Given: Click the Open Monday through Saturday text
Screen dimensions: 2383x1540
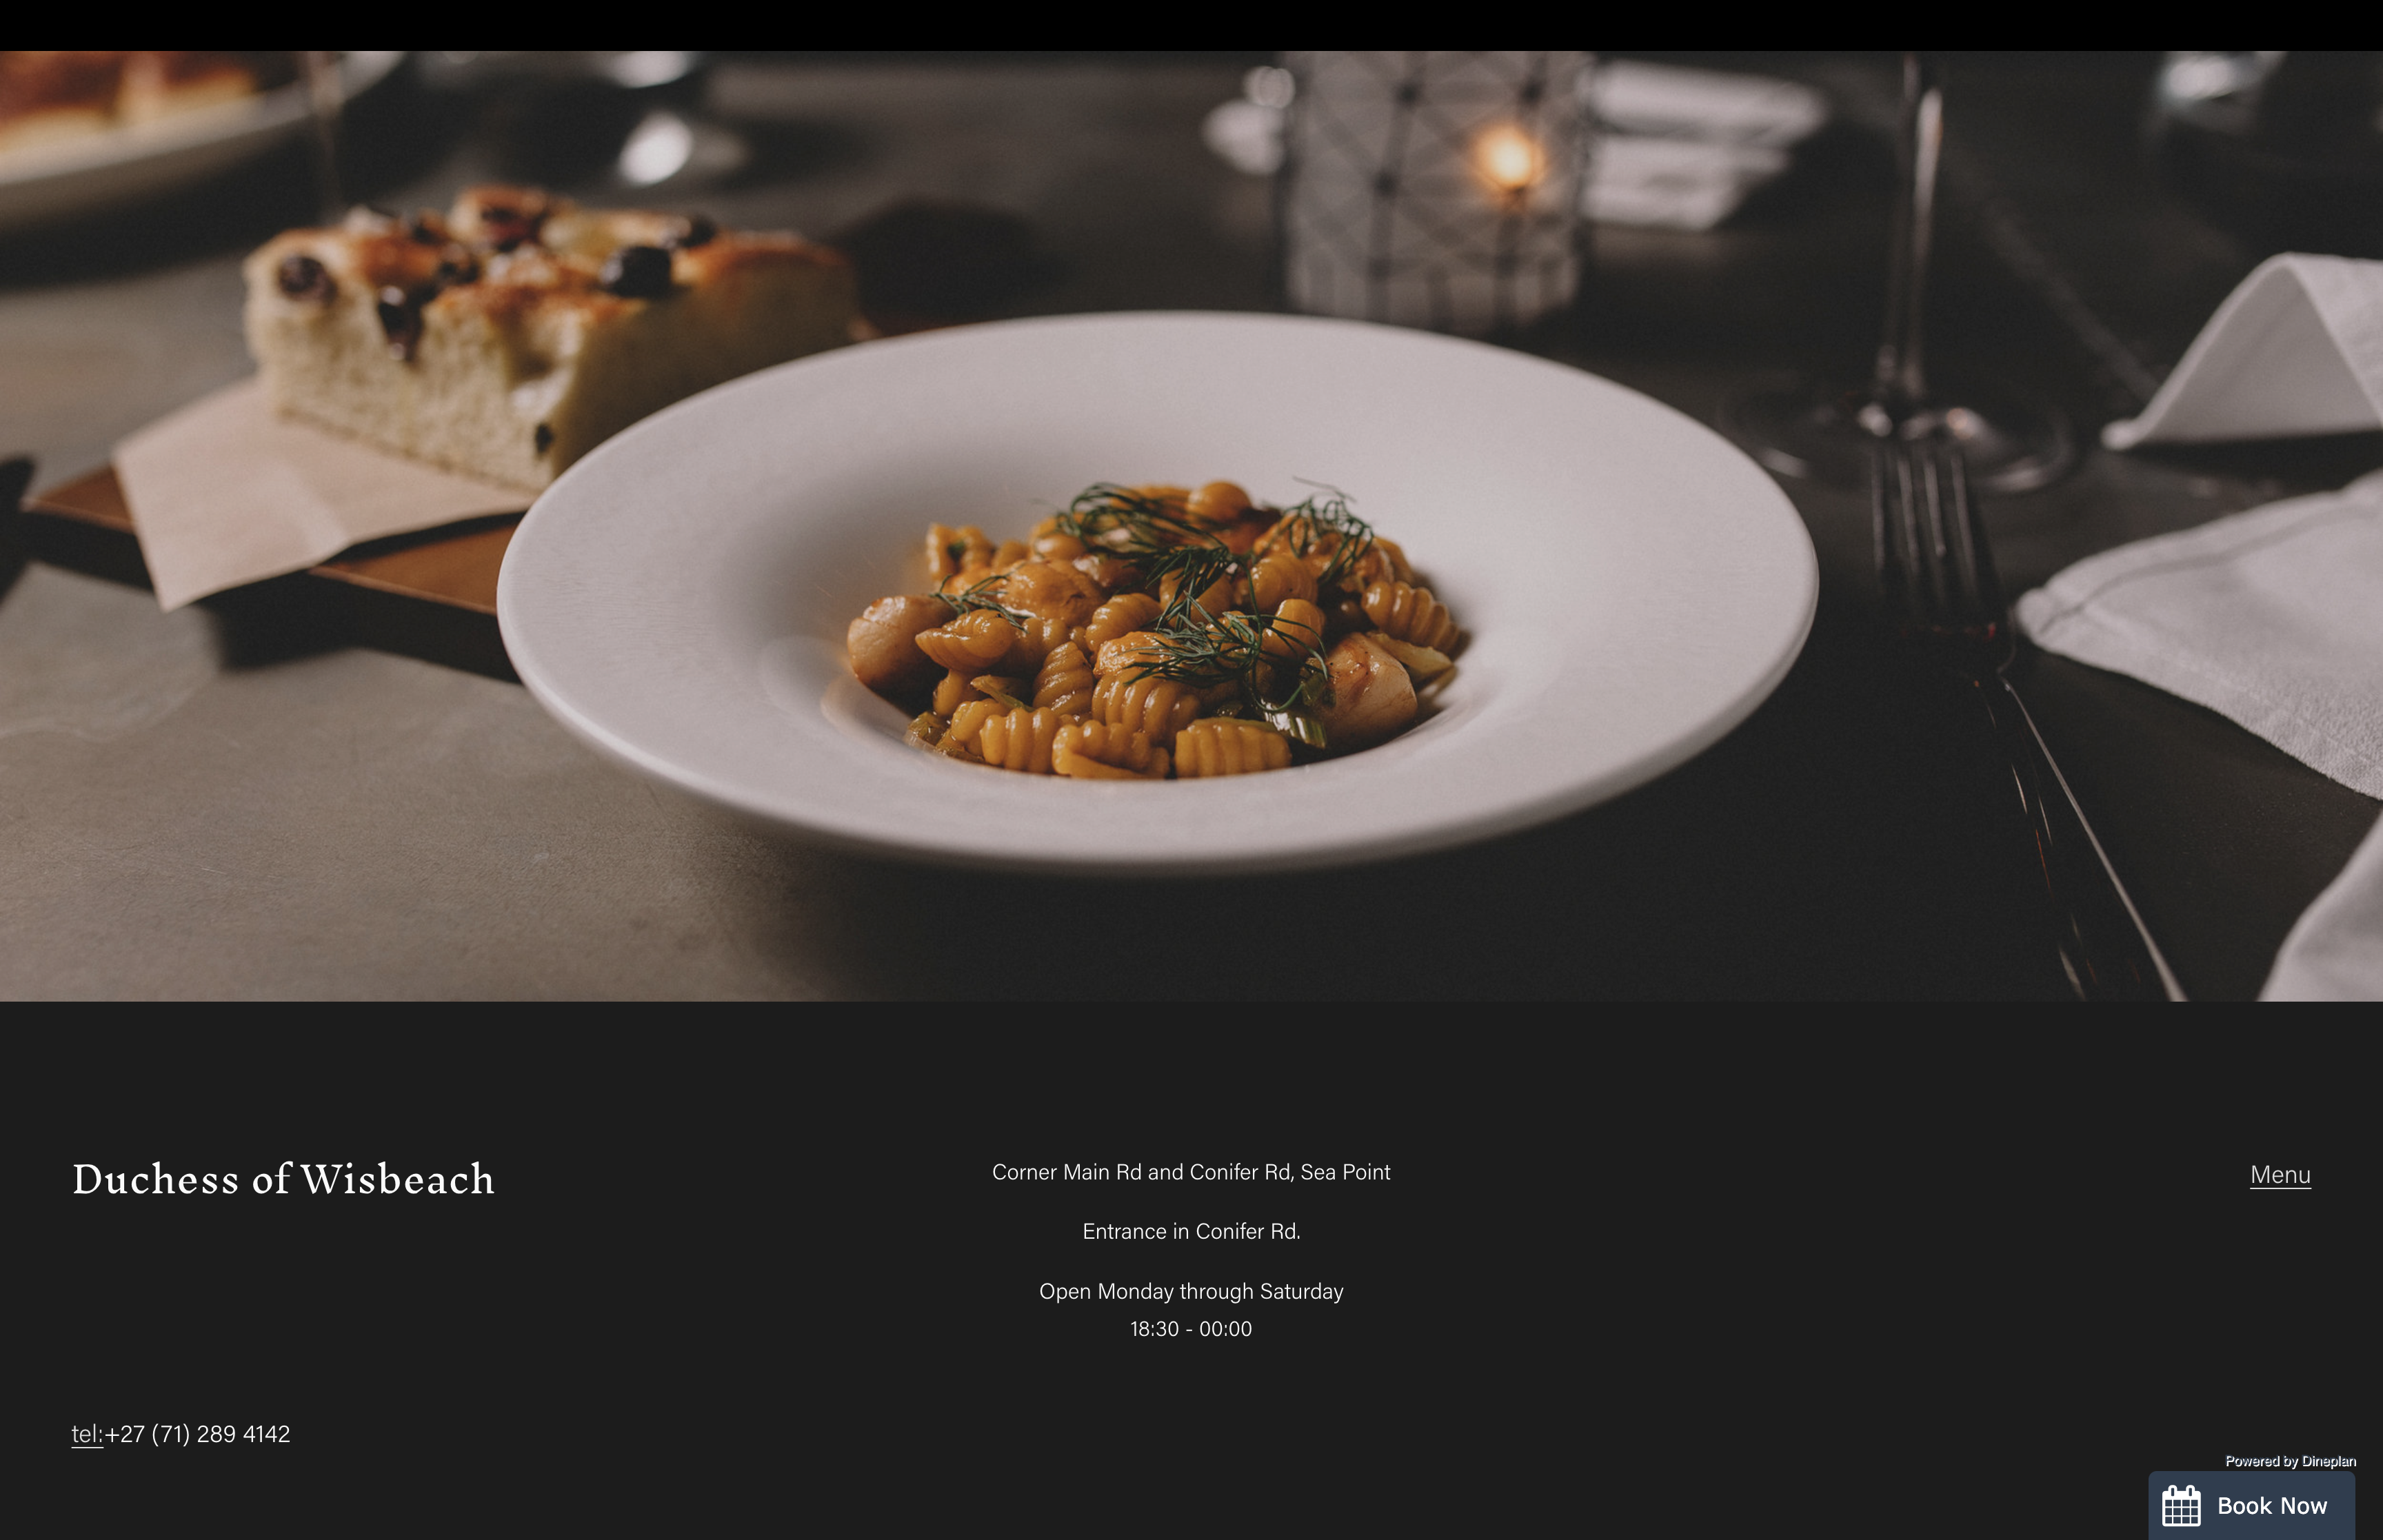Looking at the screenshot, I should click(x=1191, y=1292).
